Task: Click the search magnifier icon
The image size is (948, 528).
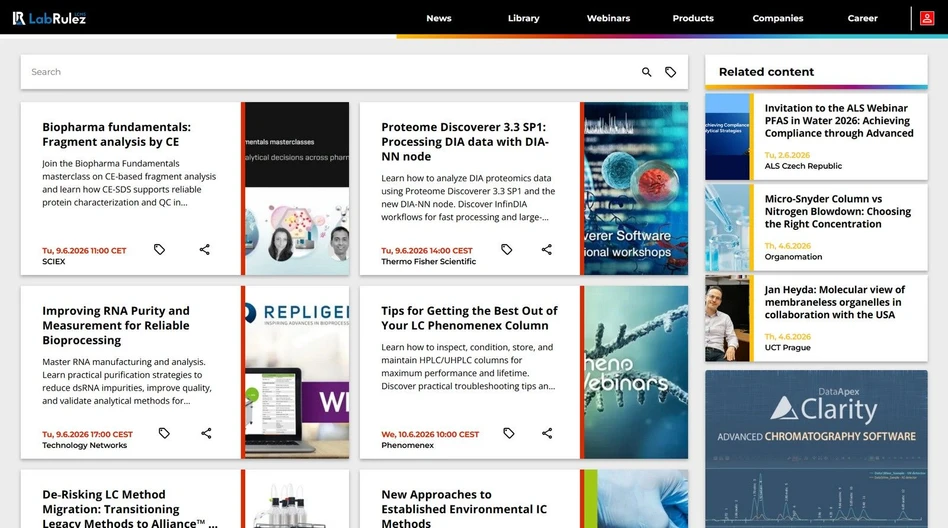Action: coord(646,72)
